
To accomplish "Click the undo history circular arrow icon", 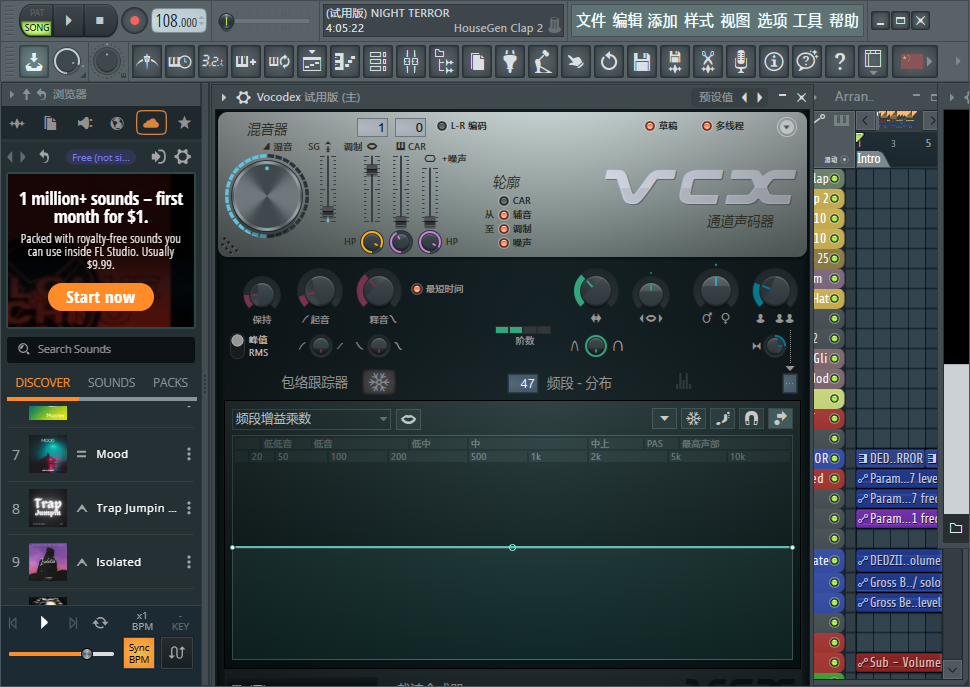I will coord(609,62).
